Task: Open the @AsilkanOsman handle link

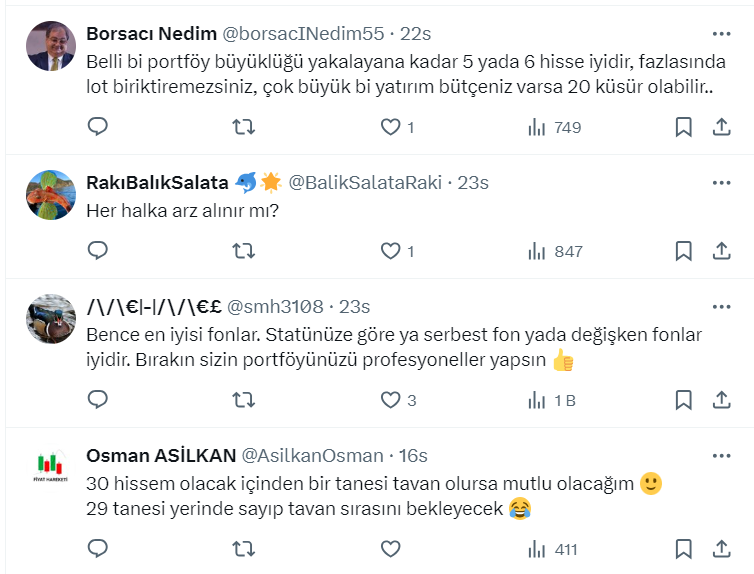Action: click(313, 455)
